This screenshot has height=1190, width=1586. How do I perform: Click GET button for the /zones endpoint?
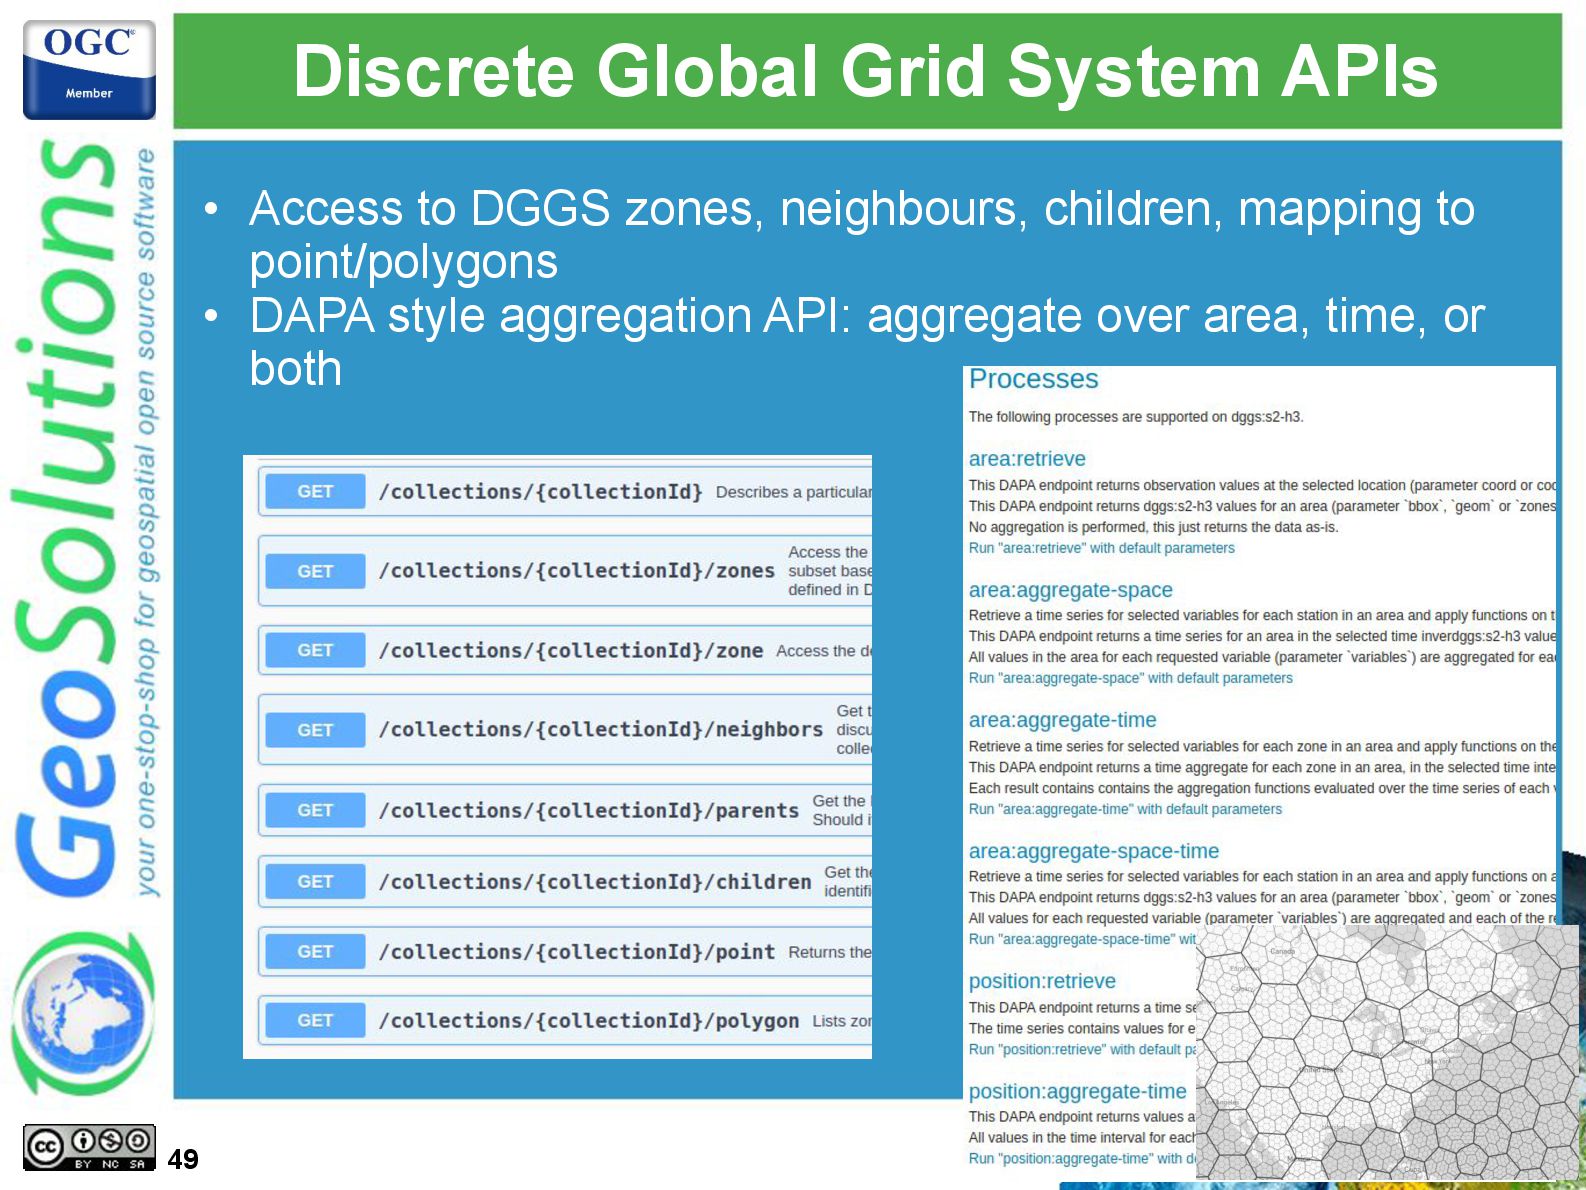coord(315,571)
